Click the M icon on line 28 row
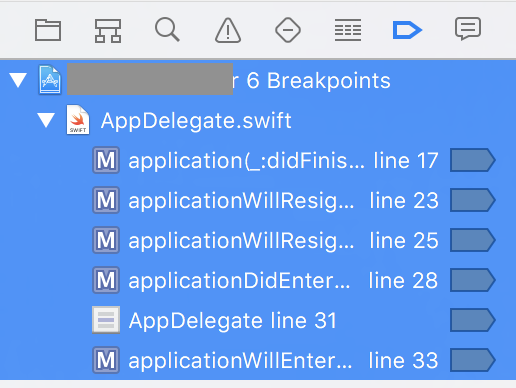Viewport: 516px width, 388px height. click(x=106, y=280)
